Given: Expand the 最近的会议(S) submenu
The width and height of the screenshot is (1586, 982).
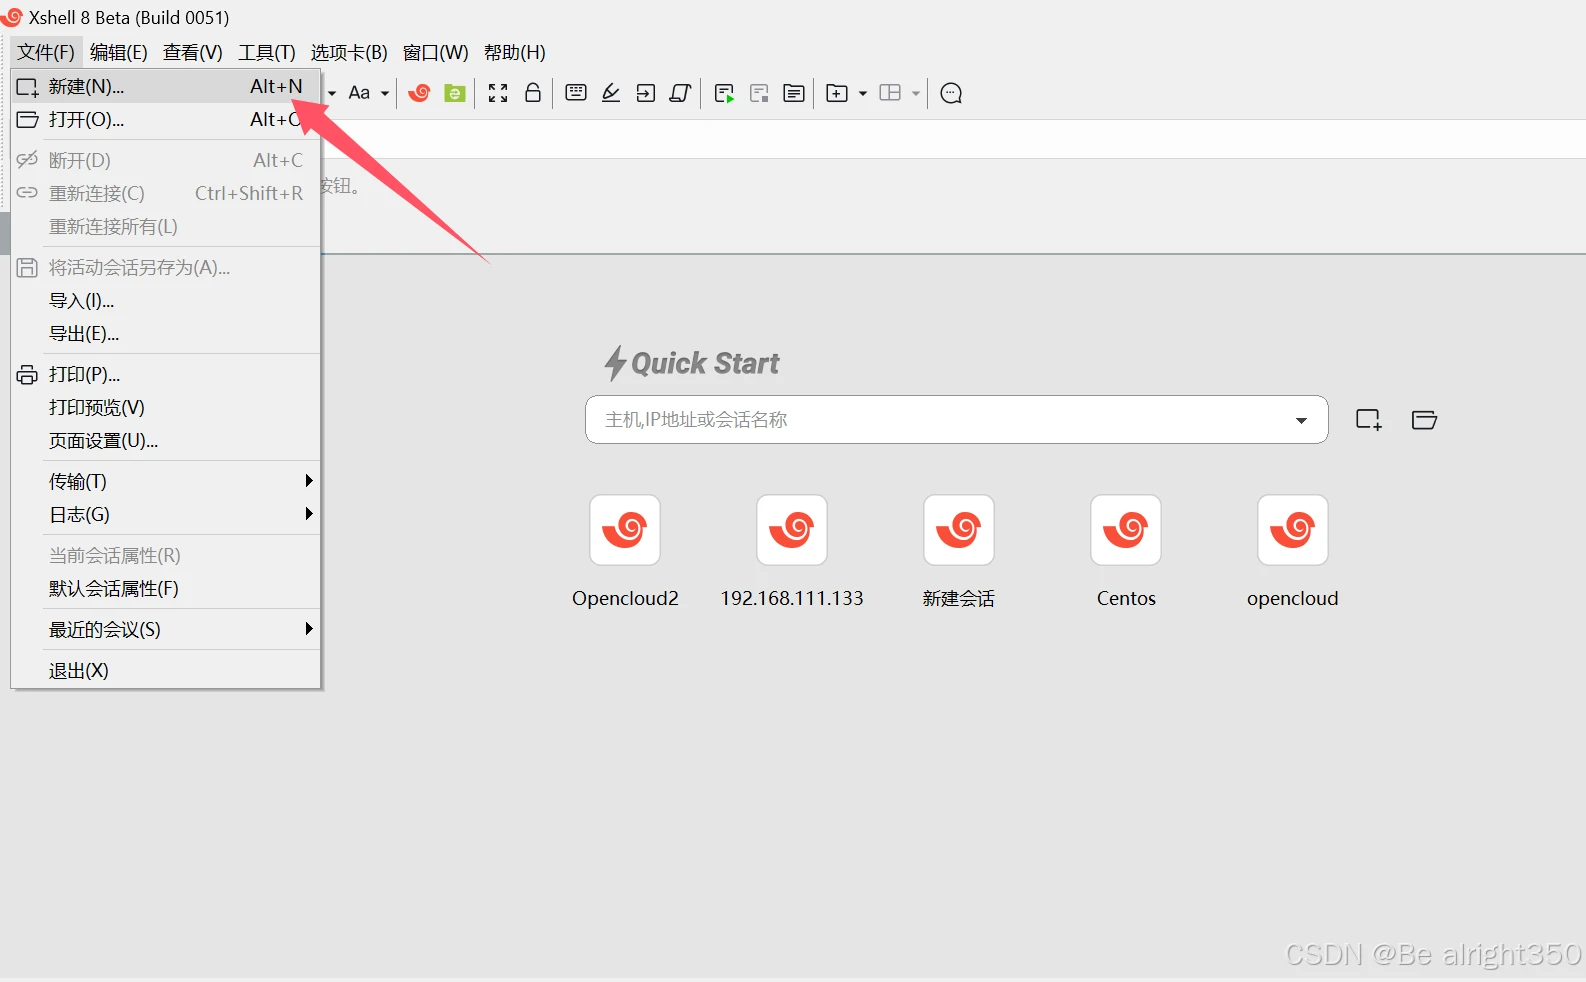Looking at the screenshot, I should tap(166, 630).
